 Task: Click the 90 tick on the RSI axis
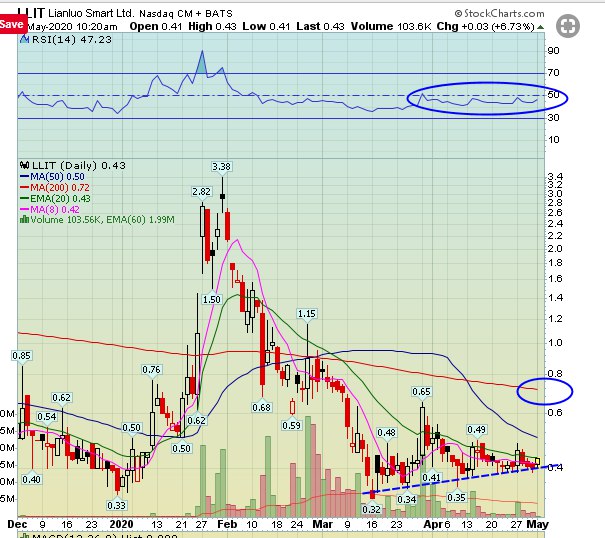coord(553,51)
